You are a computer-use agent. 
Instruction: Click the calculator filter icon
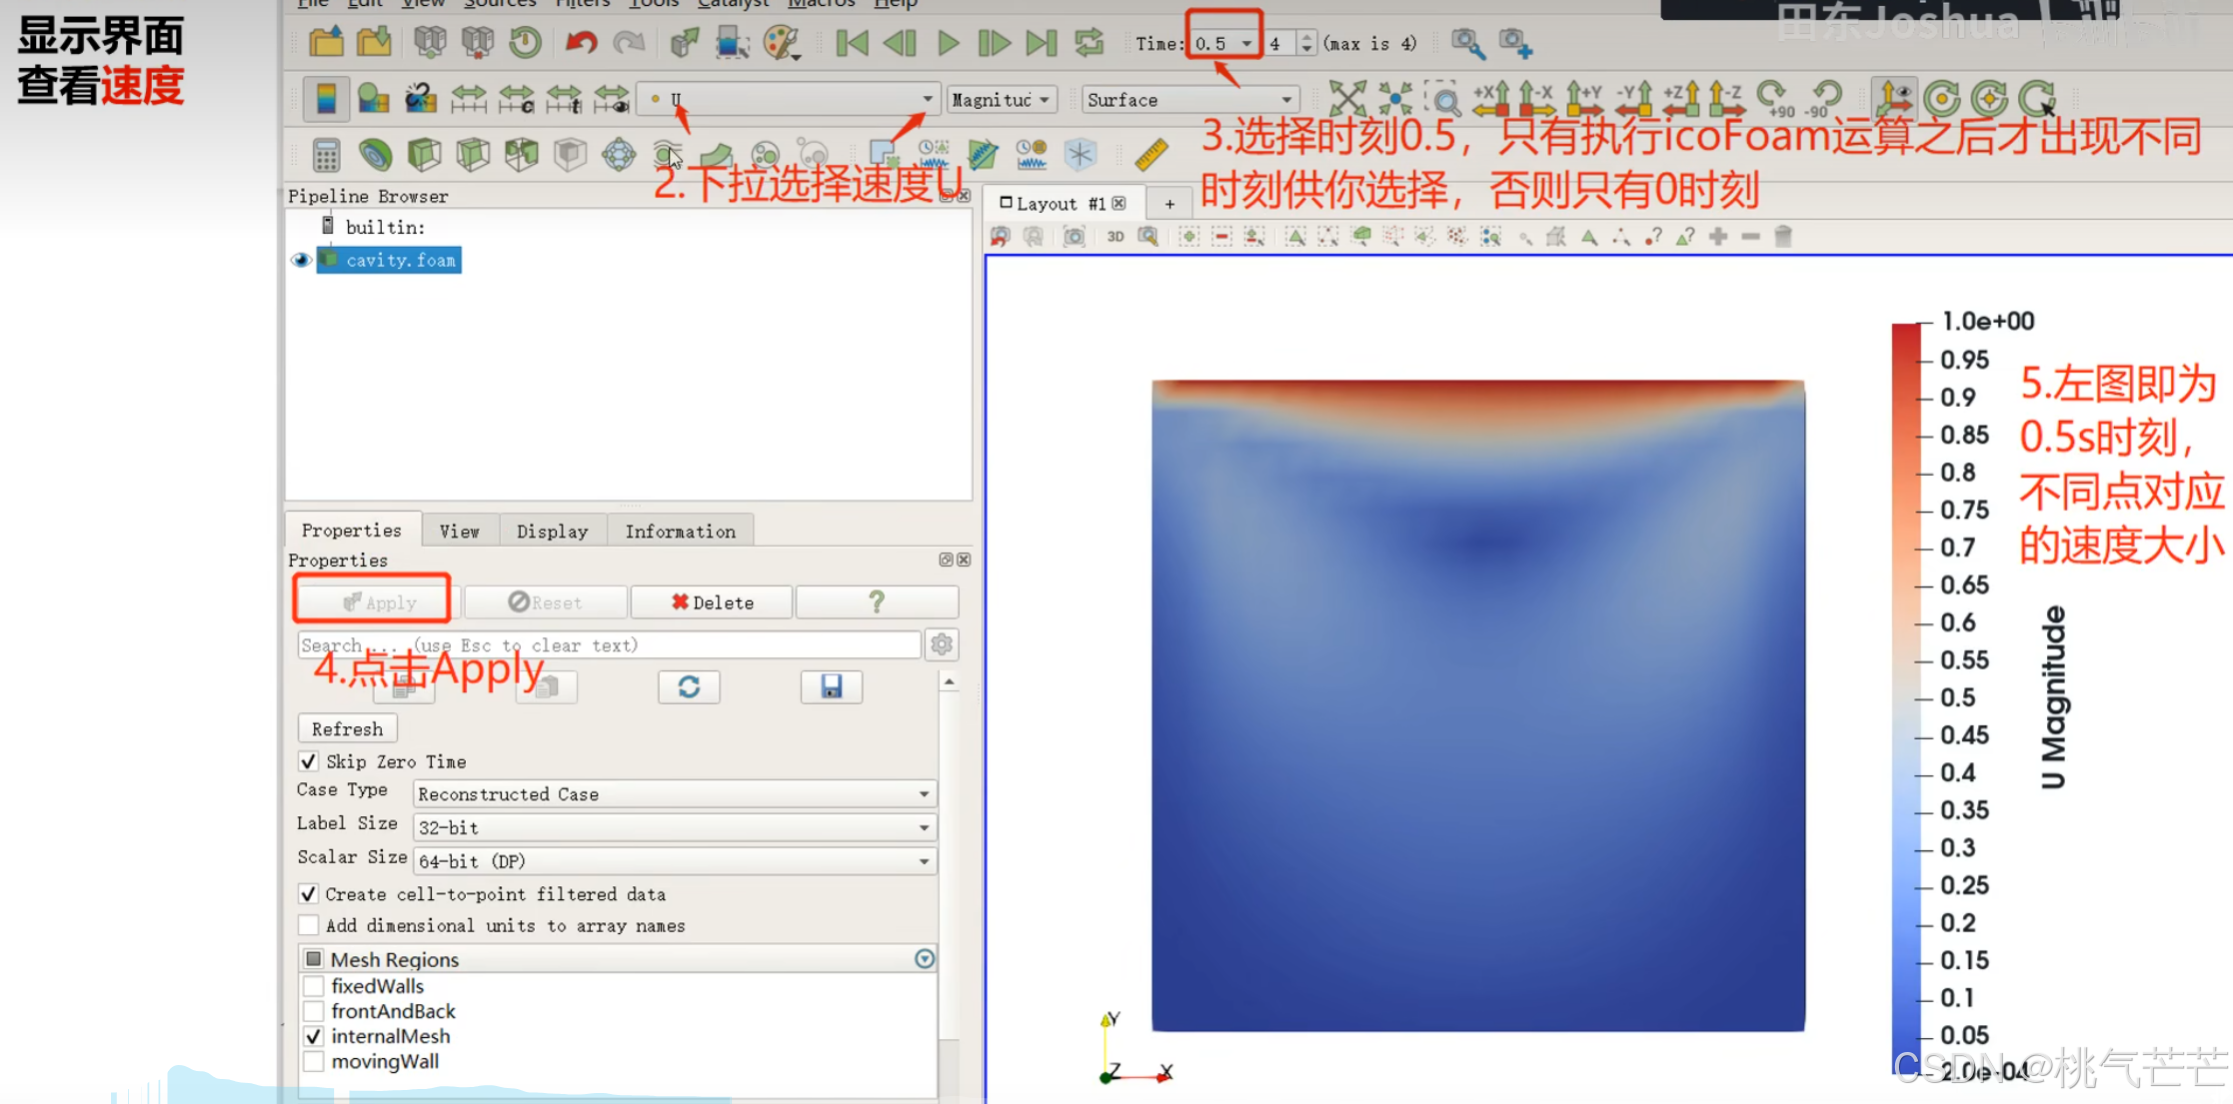[326, 155]
